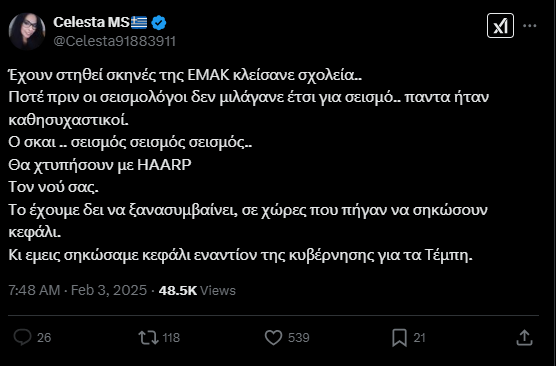Click the Celesta MS display name

point(91,22)
